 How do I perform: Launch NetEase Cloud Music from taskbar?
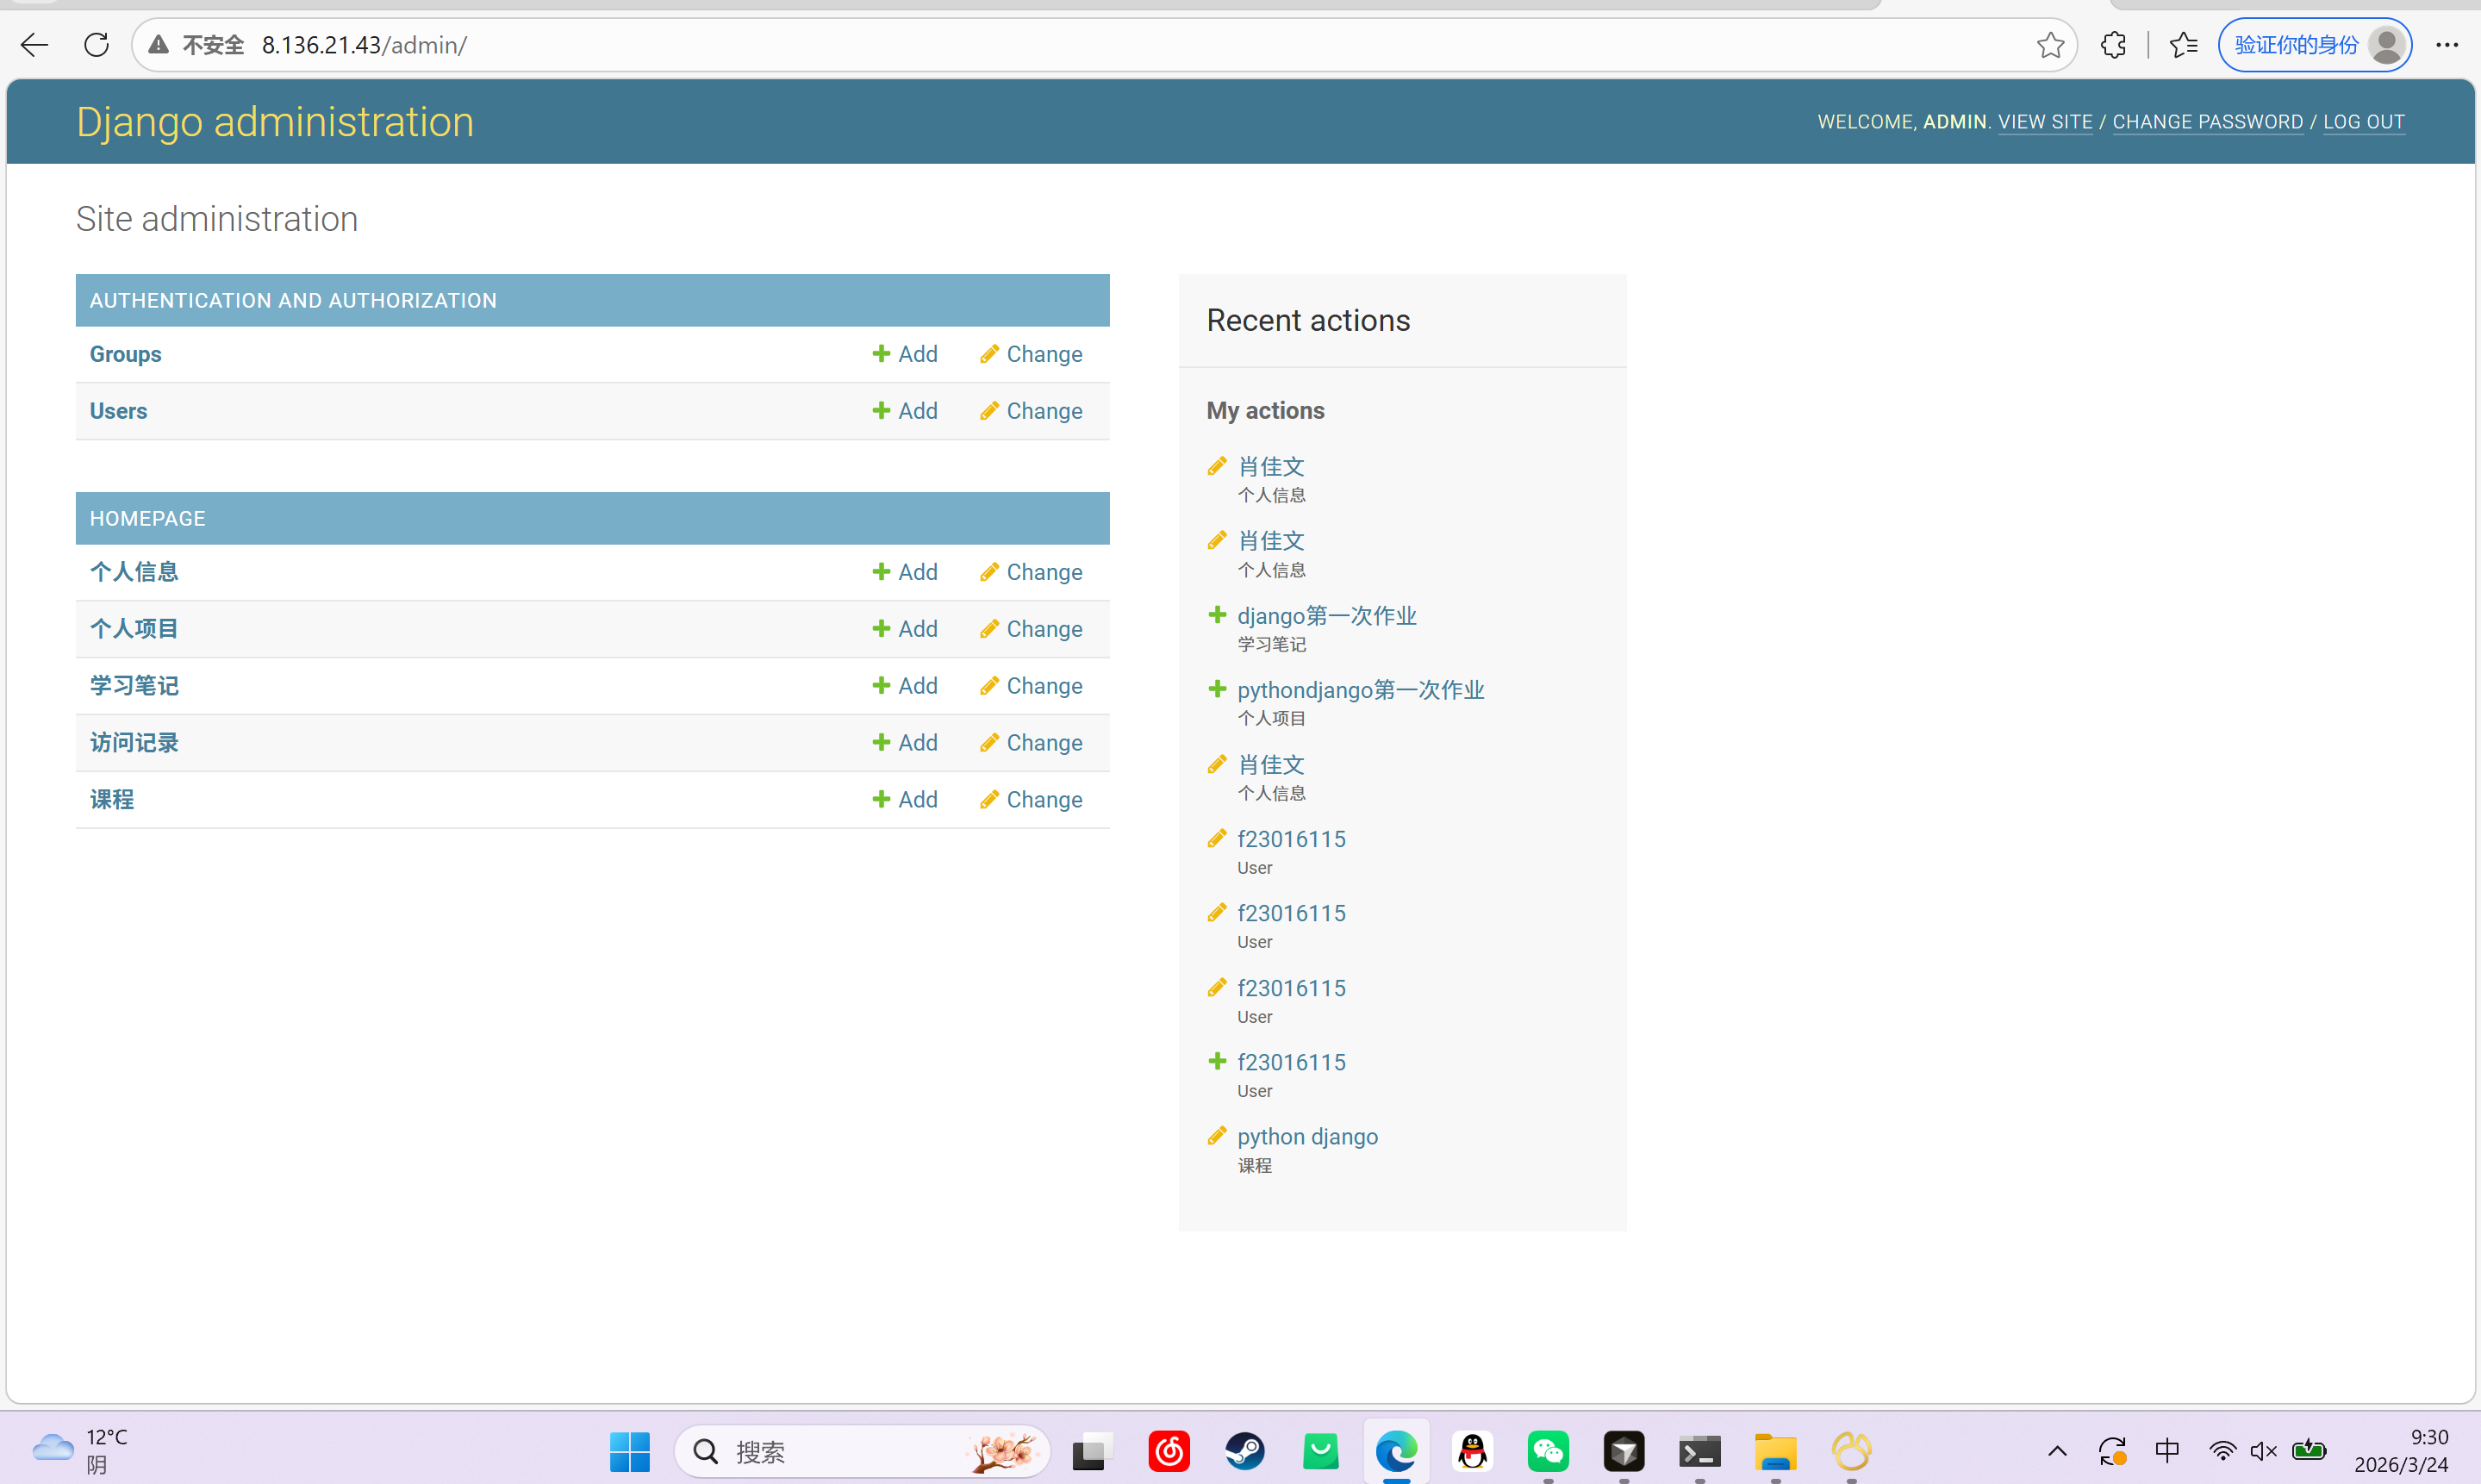click(1169, 1451)
